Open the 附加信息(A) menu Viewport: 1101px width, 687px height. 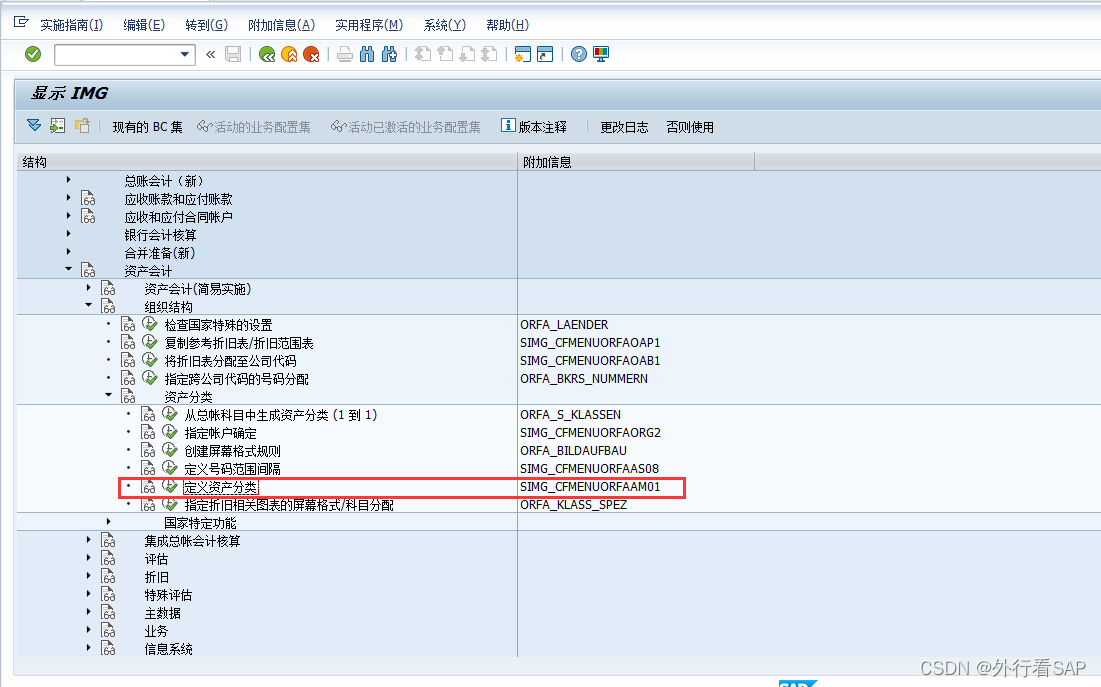click(281, 24)
